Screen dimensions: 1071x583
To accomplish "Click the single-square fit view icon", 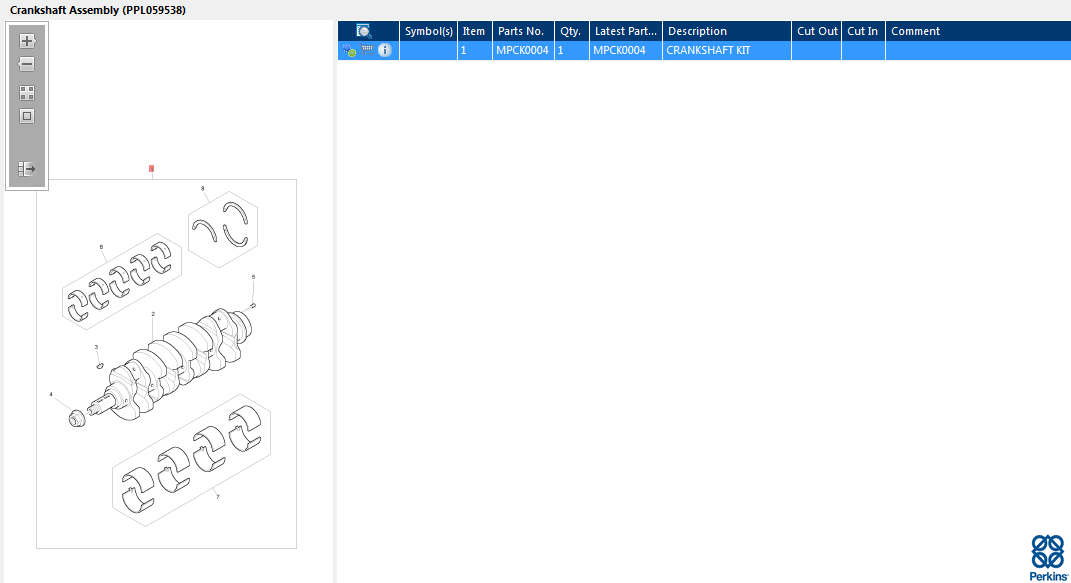I will (x=27, y=116).
